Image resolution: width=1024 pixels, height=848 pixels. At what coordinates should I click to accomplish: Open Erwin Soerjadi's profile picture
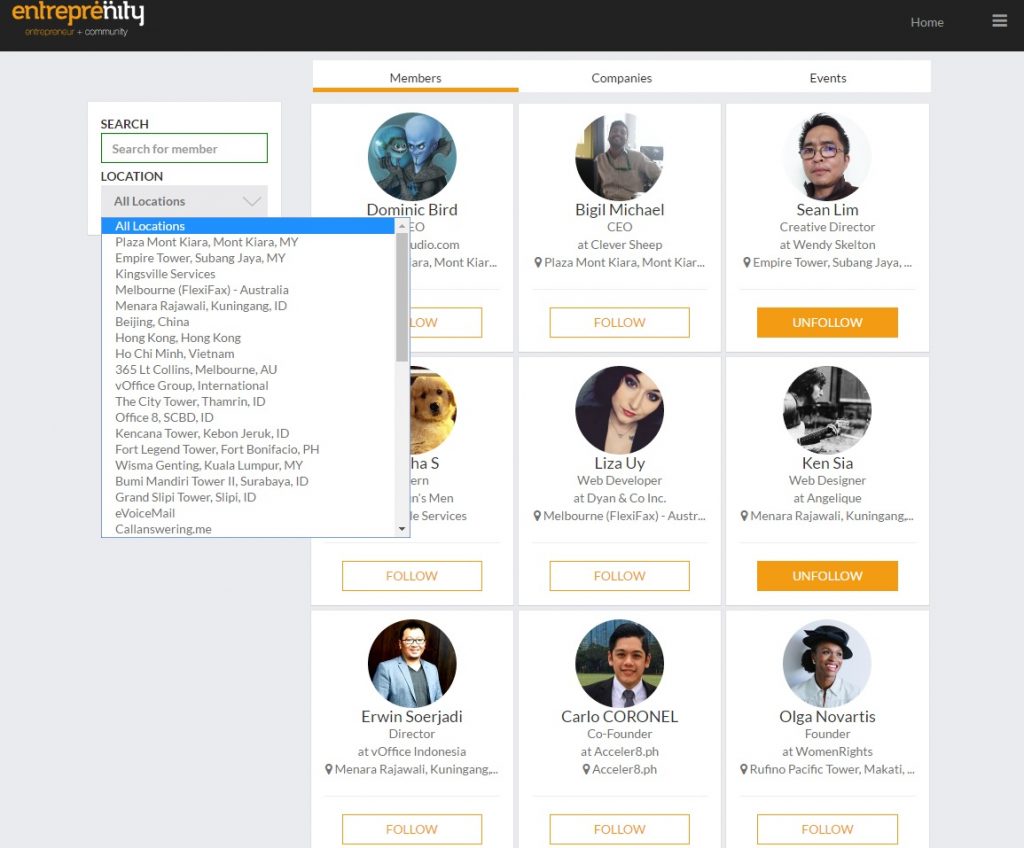[412, 664]
